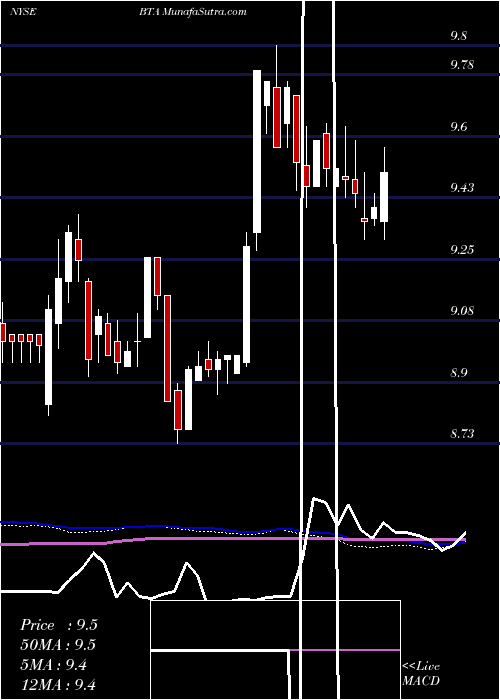Click the 9.78 price axis label
Screen dimensions: 500x700
click(462, 65)
